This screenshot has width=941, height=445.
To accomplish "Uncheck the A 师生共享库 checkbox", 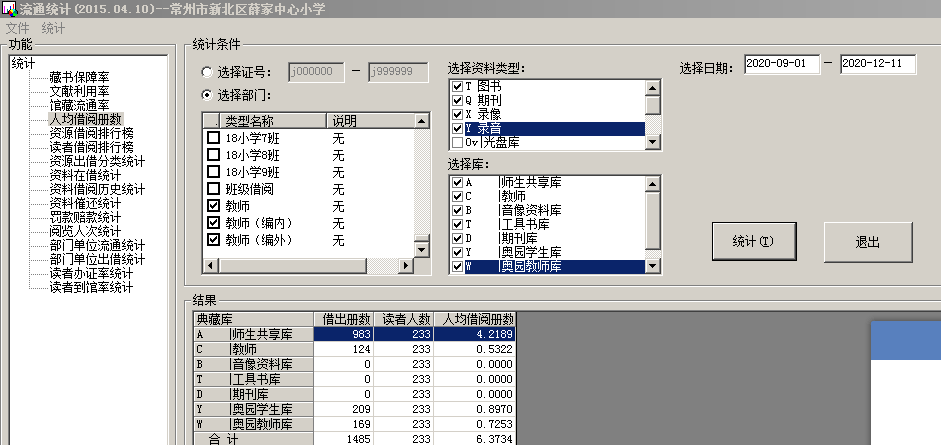I will pyautogui.click(x=457, y=182).
